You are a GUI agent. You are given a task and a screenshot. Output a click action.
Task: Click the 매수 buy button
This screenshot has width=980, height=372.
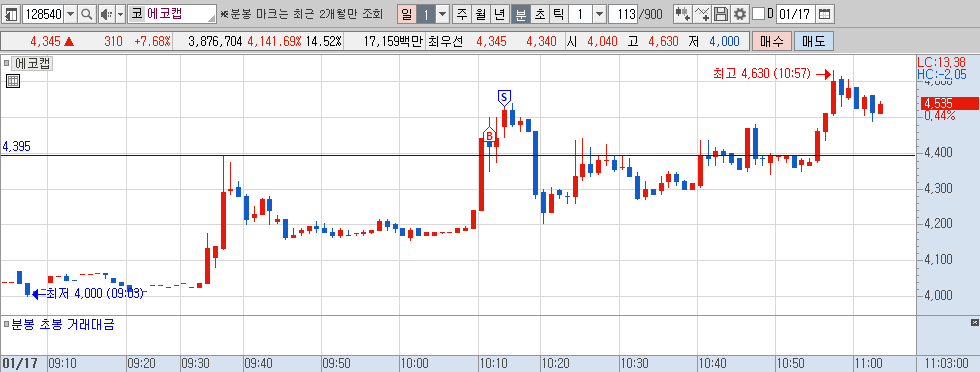[x=771, y=42]
